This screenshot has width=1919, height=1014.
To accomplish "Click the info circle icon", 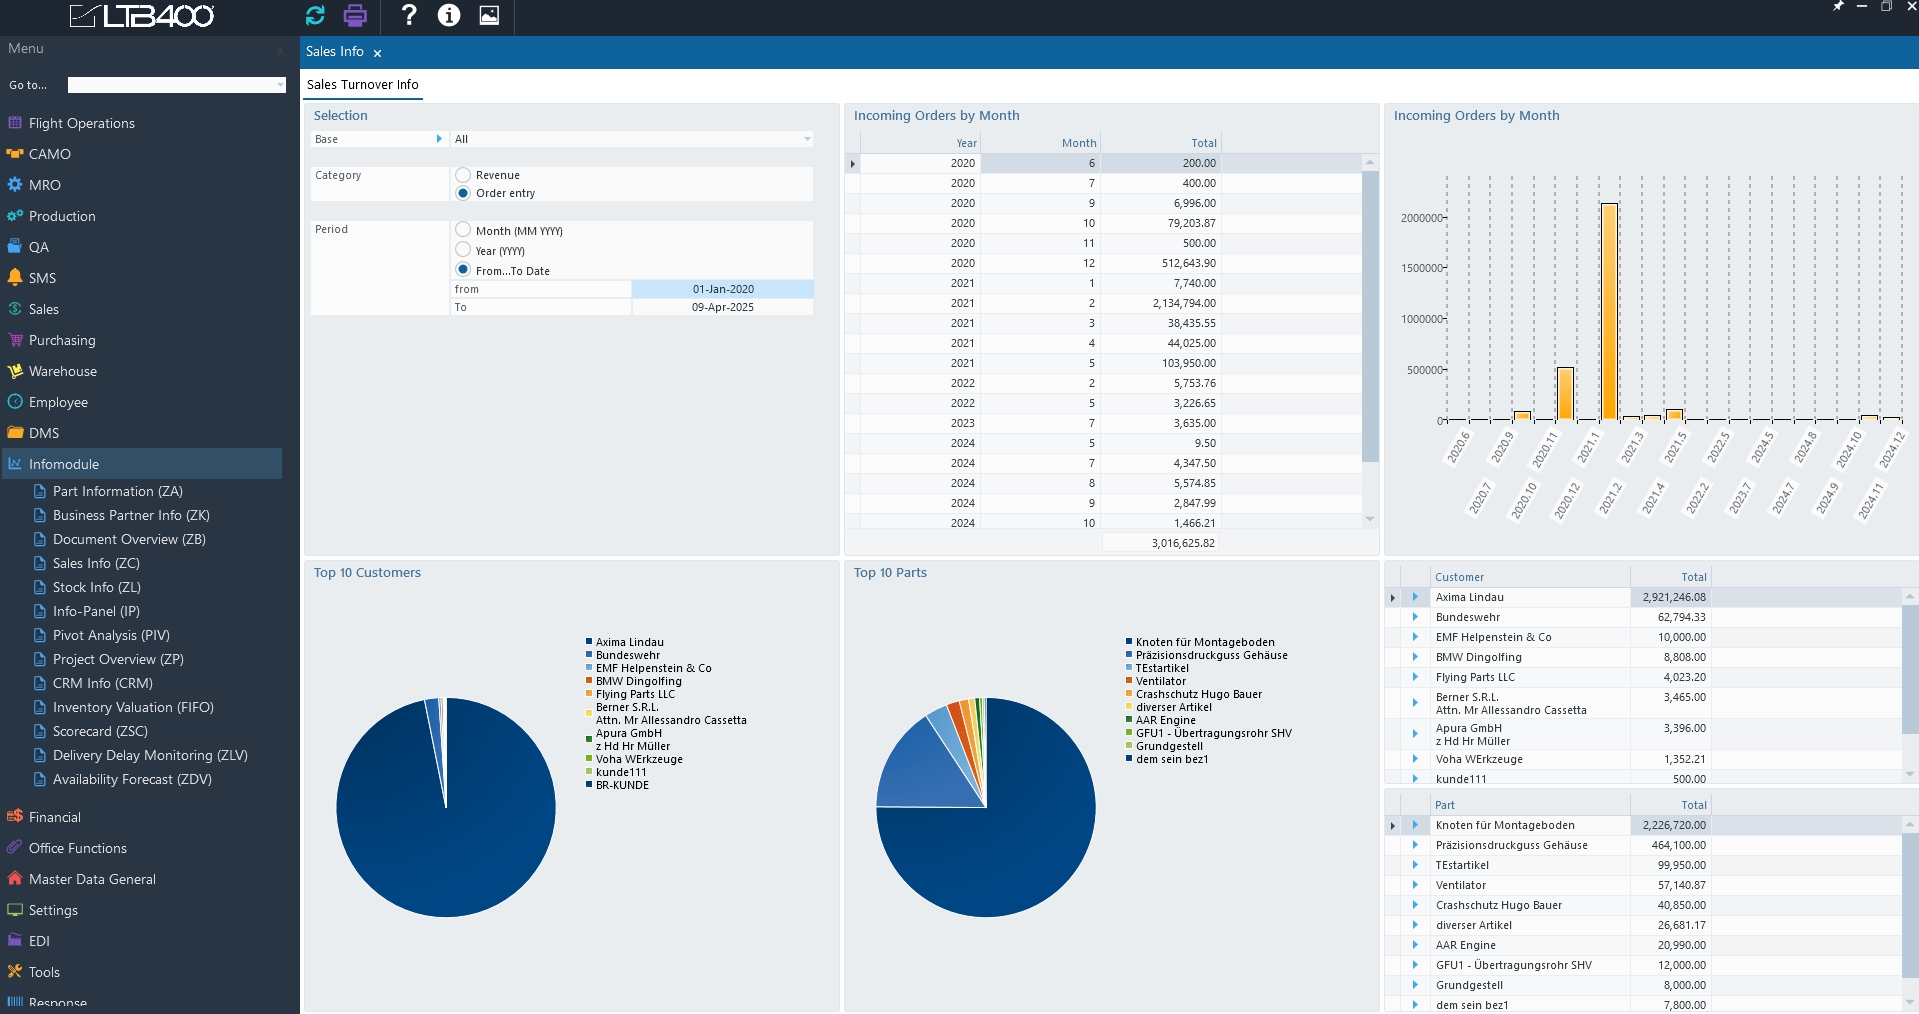I will (x=449, y=15).
